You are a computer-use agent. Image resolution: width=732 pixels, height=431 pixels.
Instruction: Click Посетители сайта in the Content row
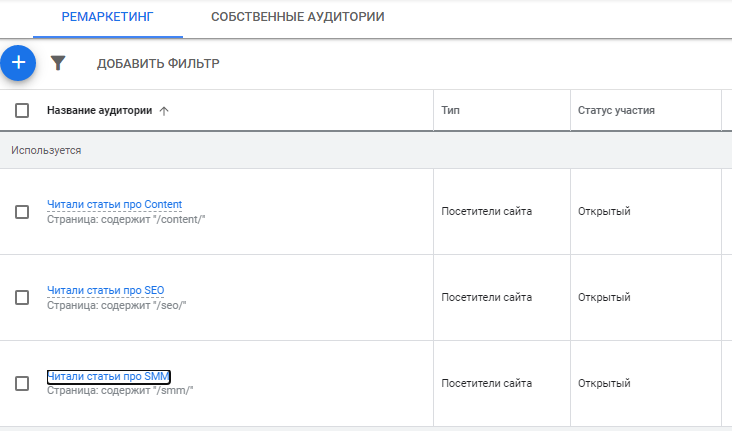click(487, 211)
